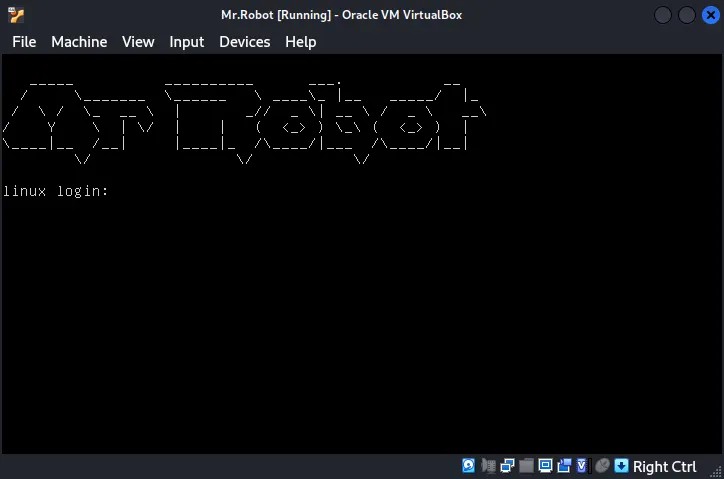This screenshot has height=479, width=724.
Task: Click the display monitor status icon
Action: 545,466
